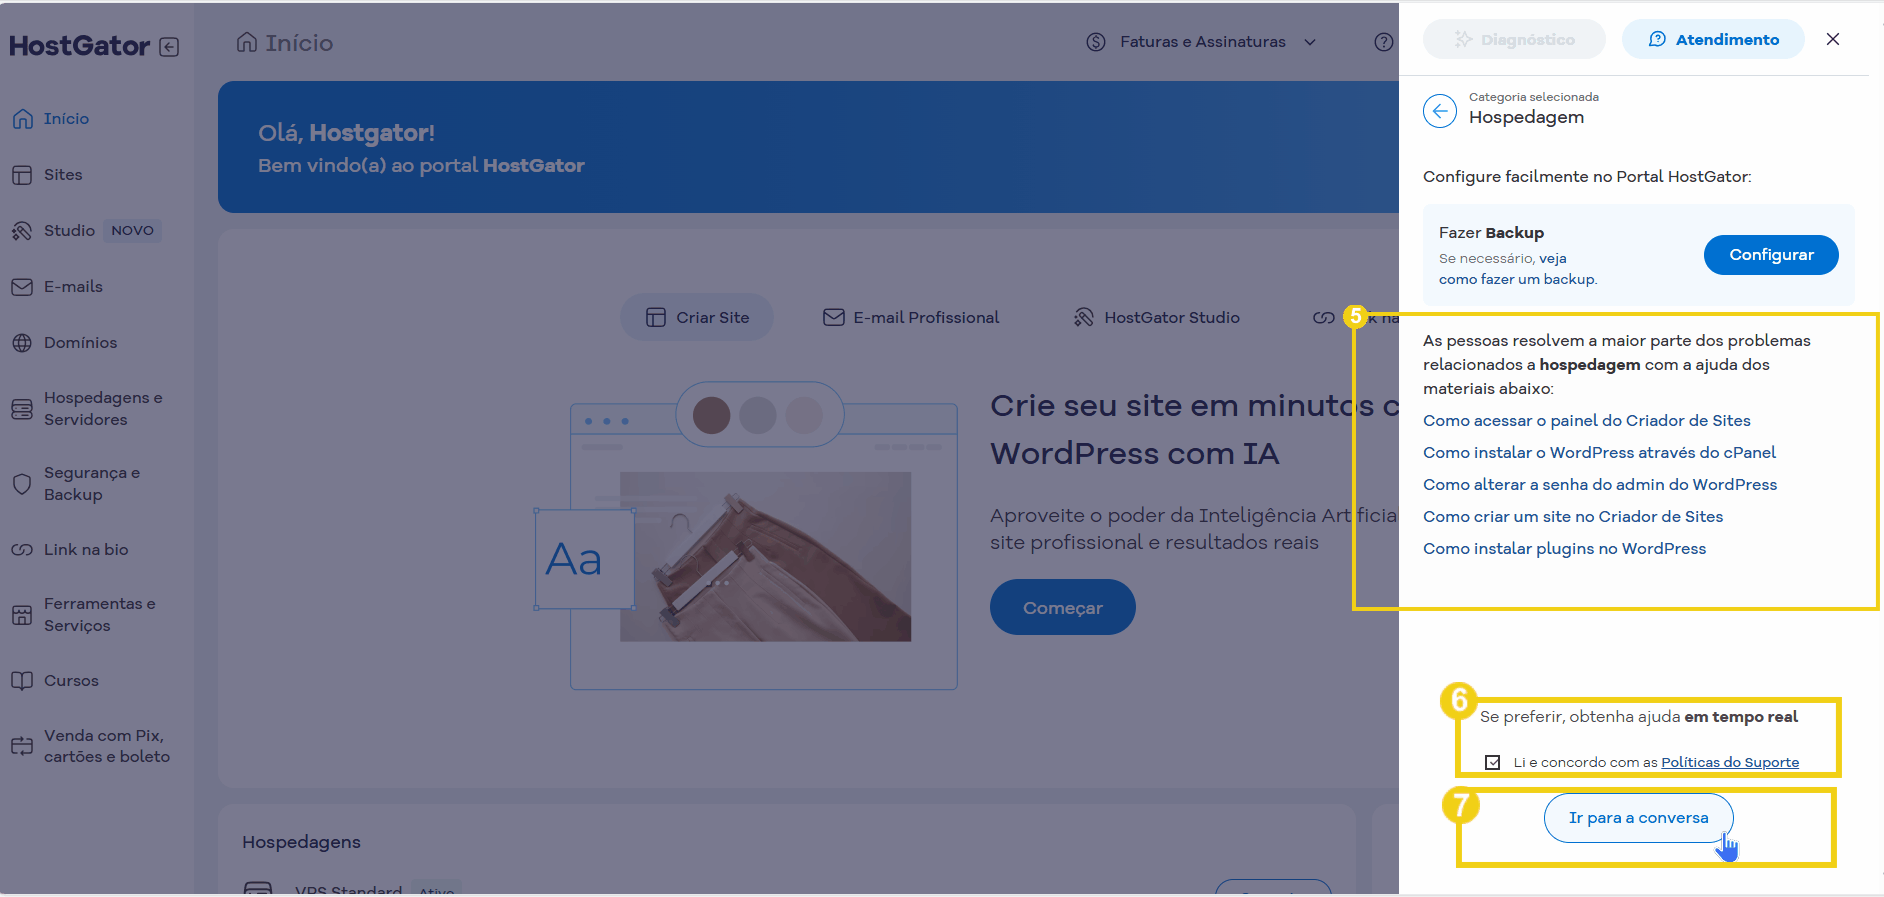Select the Criar Site tab

(x=697, y=317)
